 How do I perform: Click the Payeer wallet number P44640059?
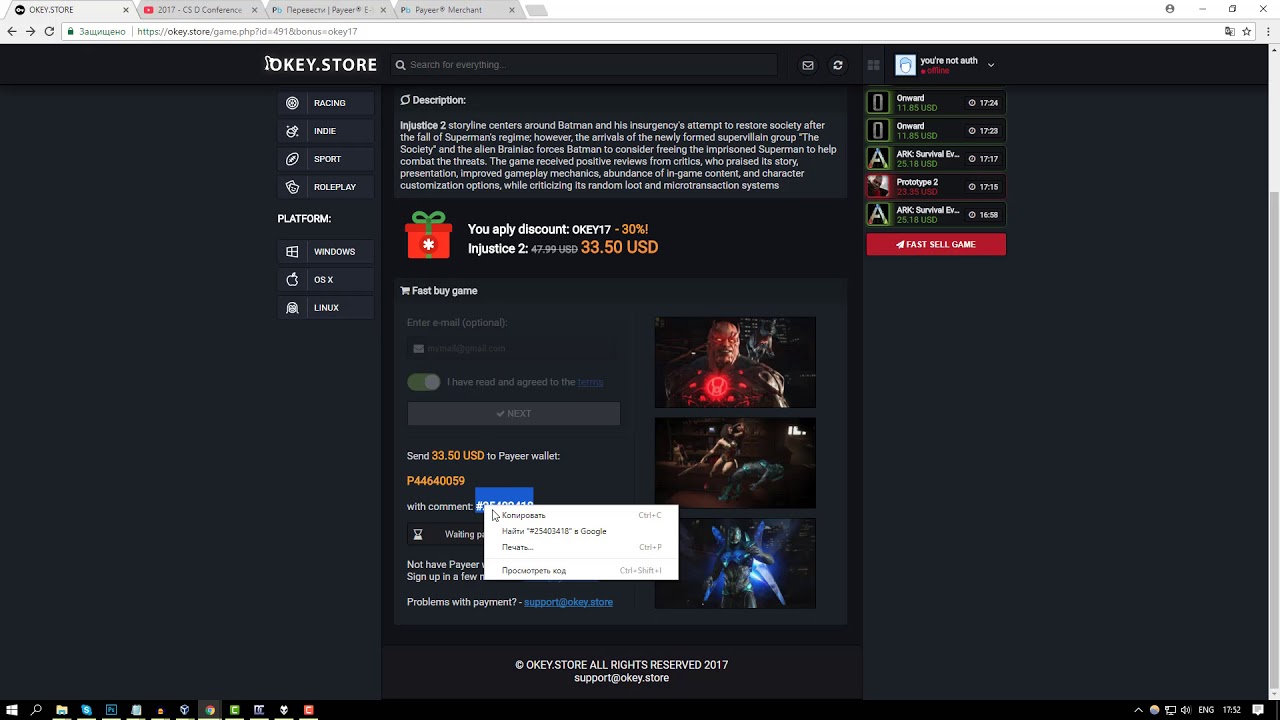click(436, 481)
